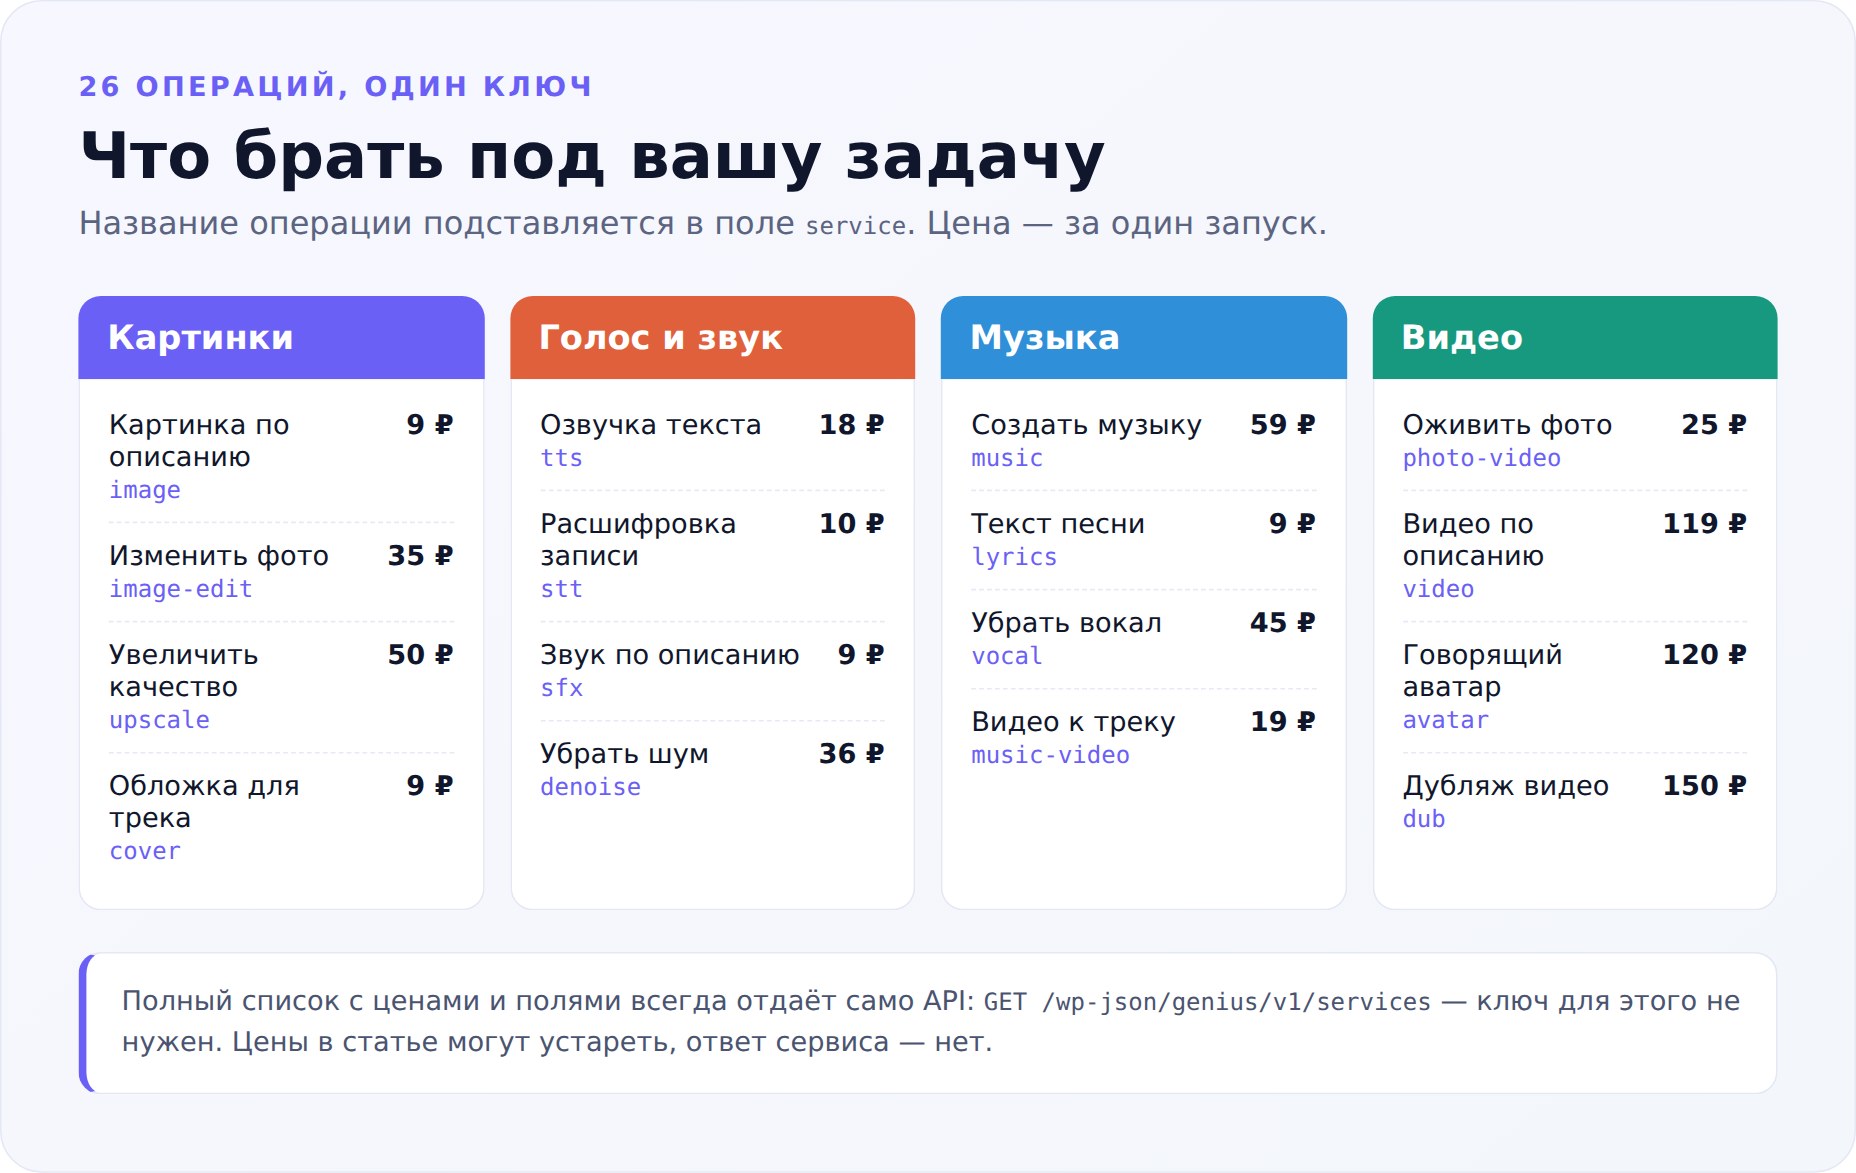Click the 'vocal' service code
1856x1173 pixels.
(x=1007, y=656)
